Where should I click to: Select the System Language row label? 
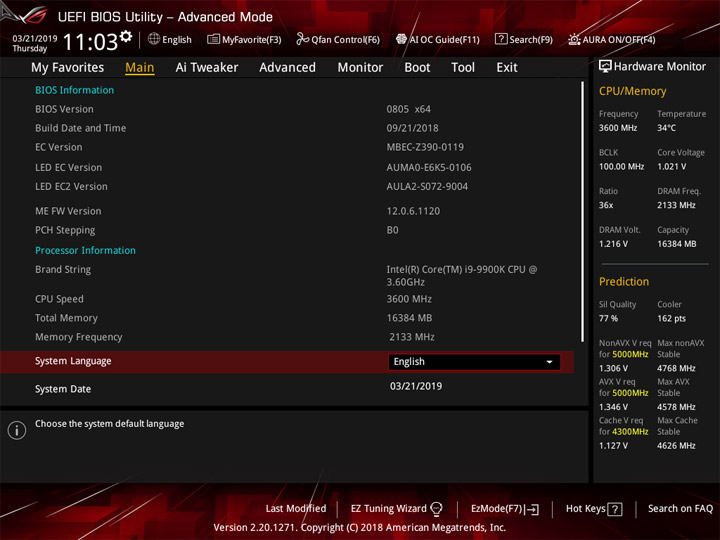click(x=73, y=361)
